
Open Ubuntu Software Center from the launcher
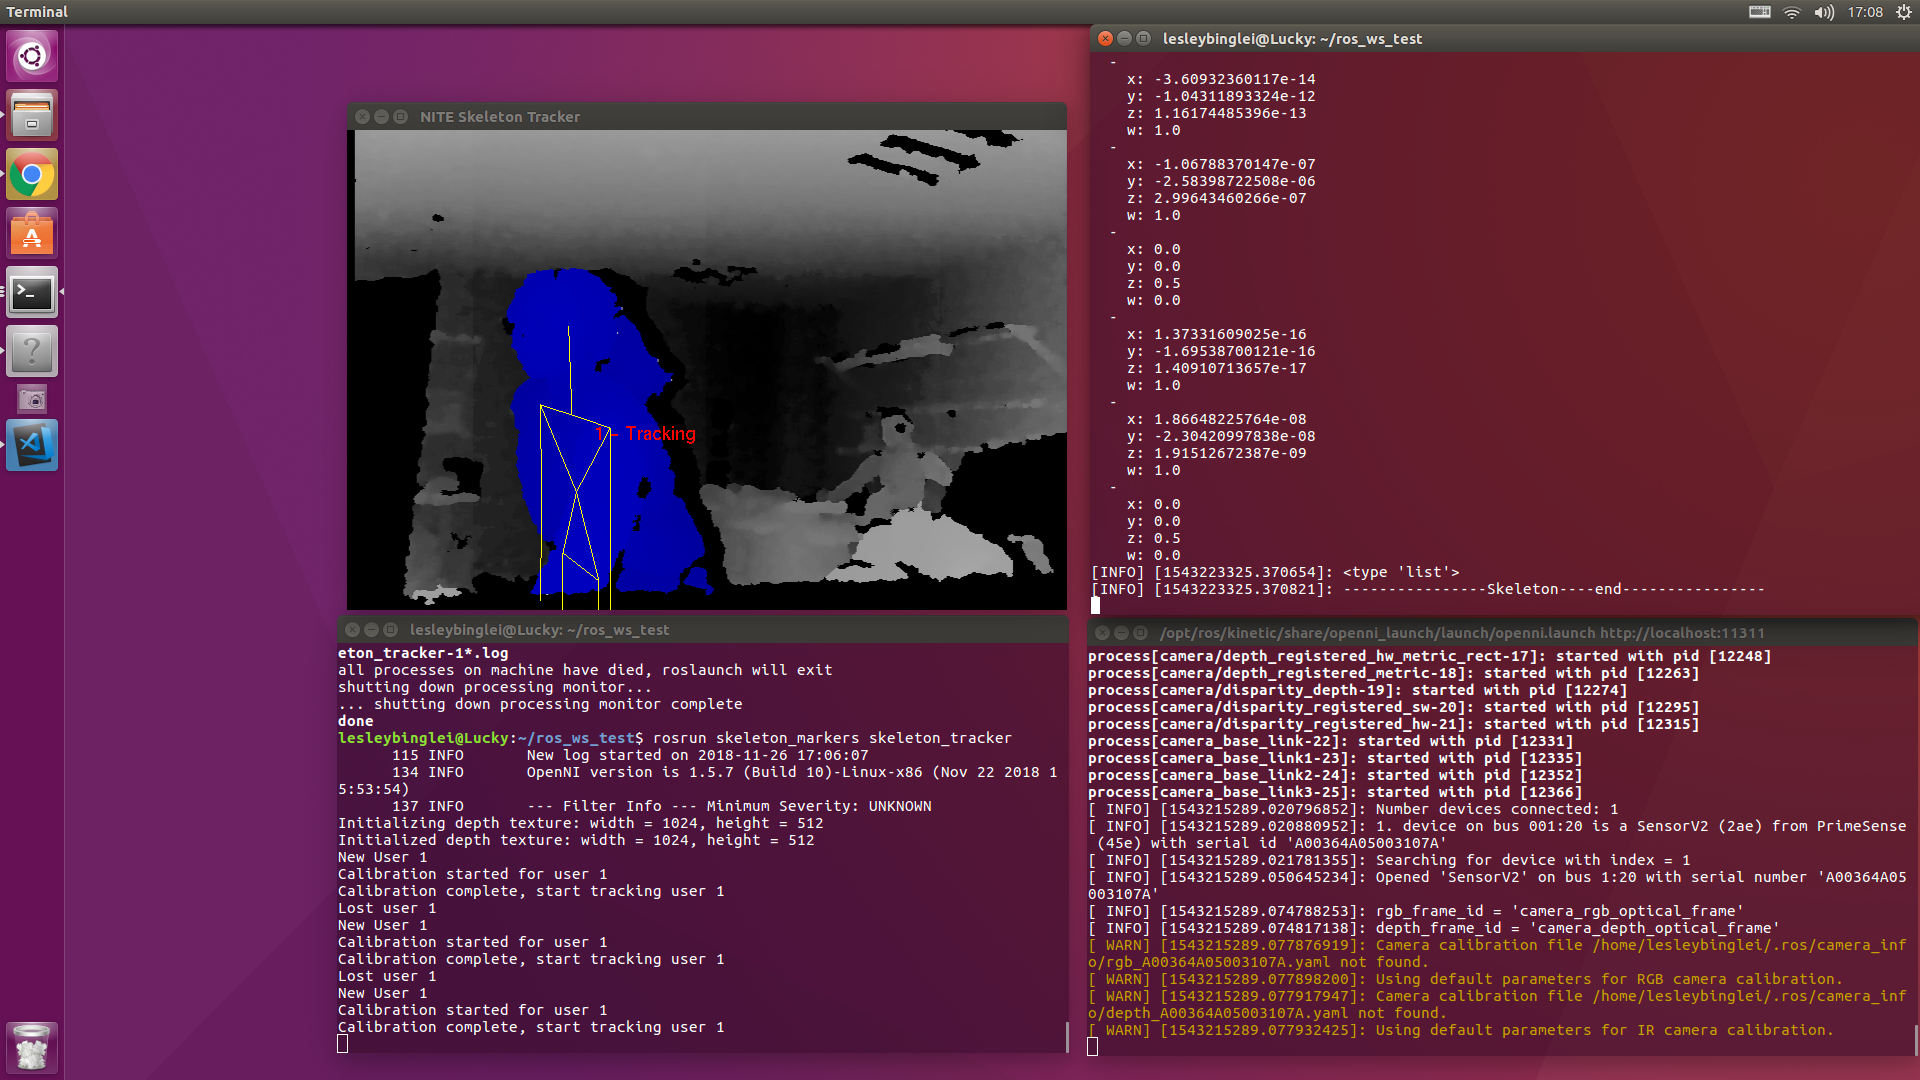tap(32, 232)
